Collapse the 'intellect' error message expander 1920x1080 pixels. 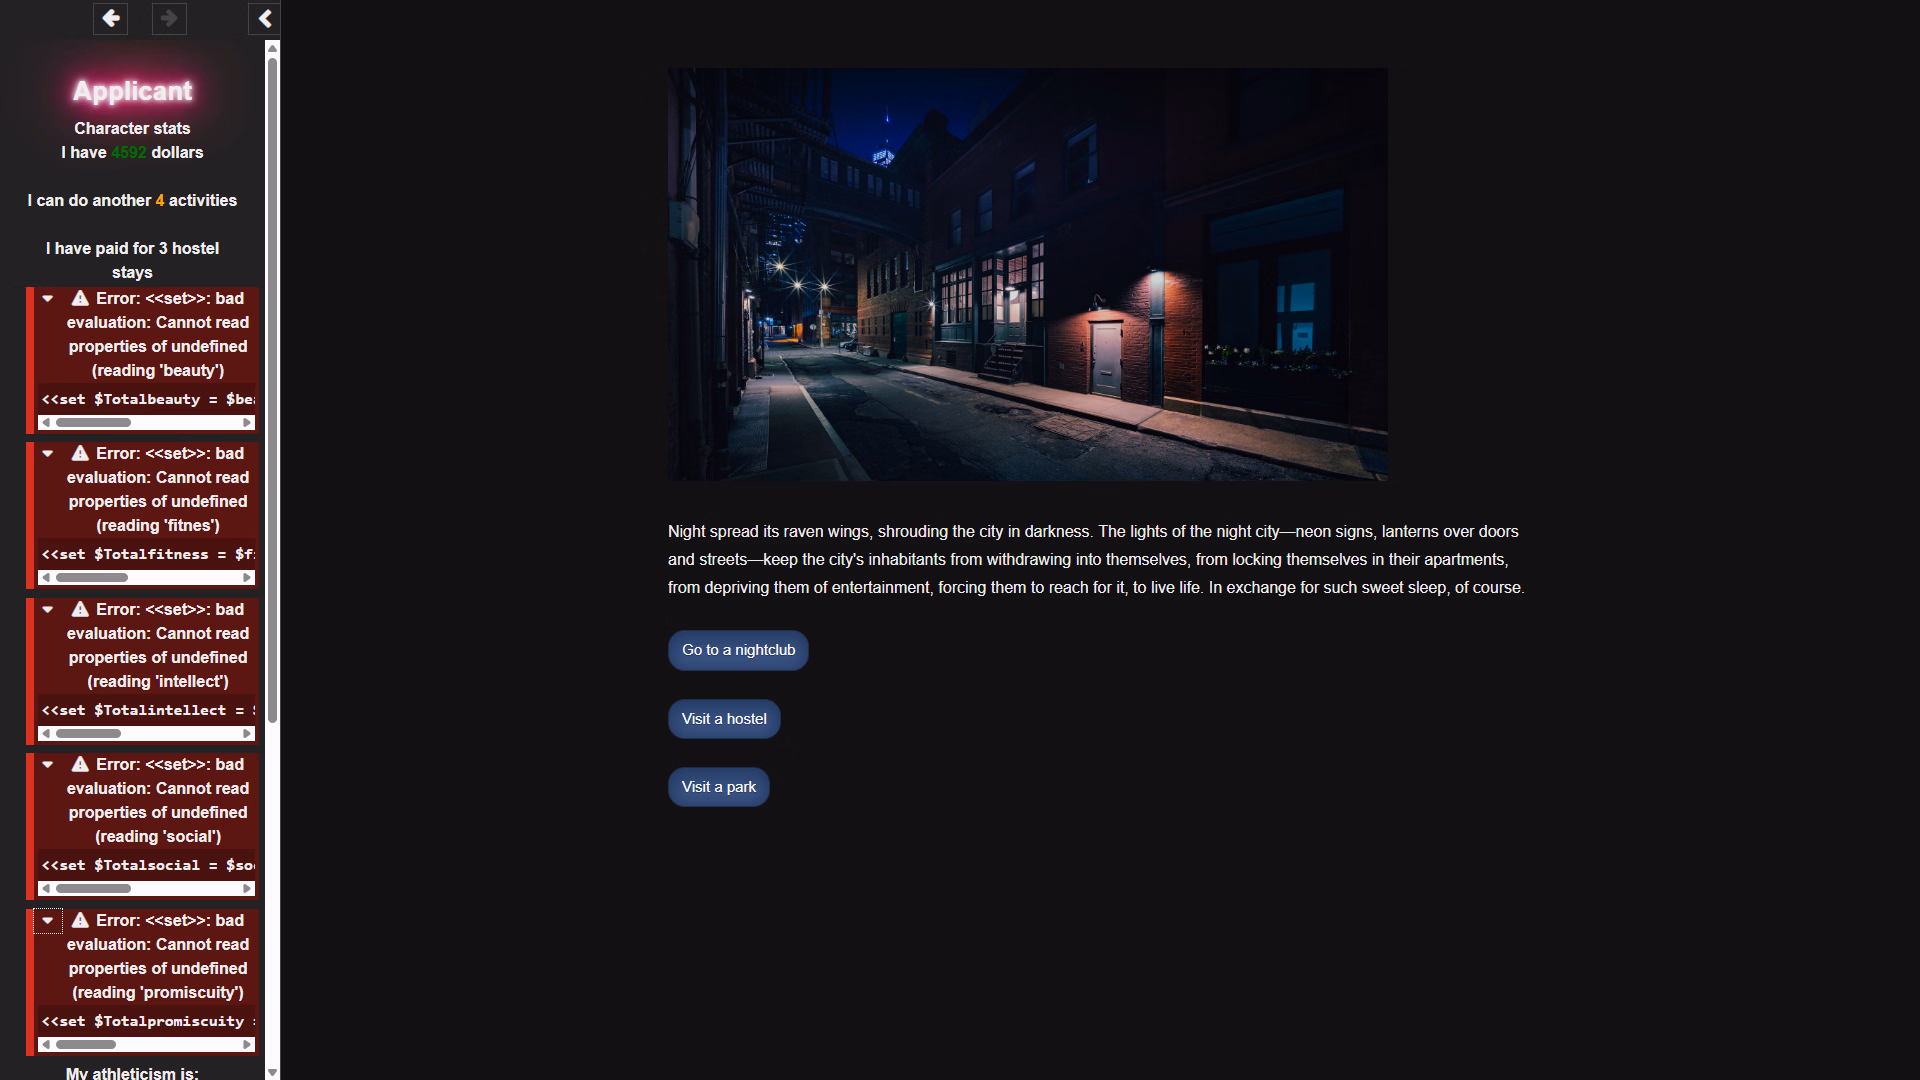coord(48,609)
